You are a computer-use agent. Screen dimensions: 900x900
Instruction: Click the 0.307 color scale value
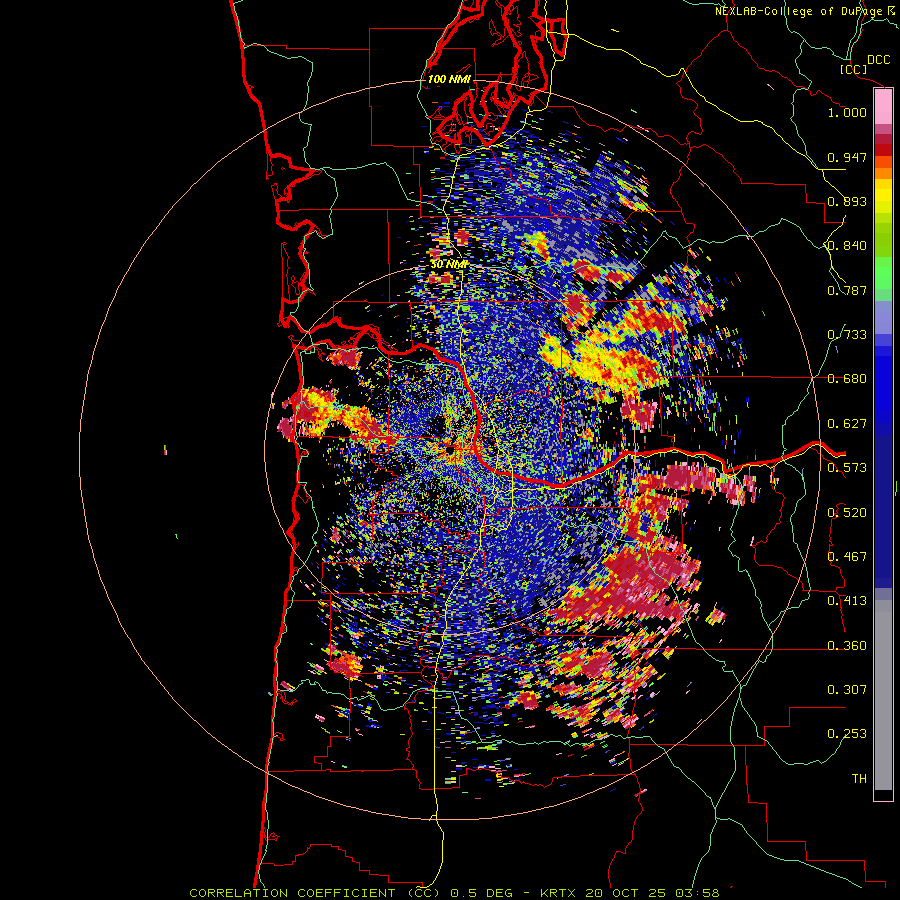(847, 690)
